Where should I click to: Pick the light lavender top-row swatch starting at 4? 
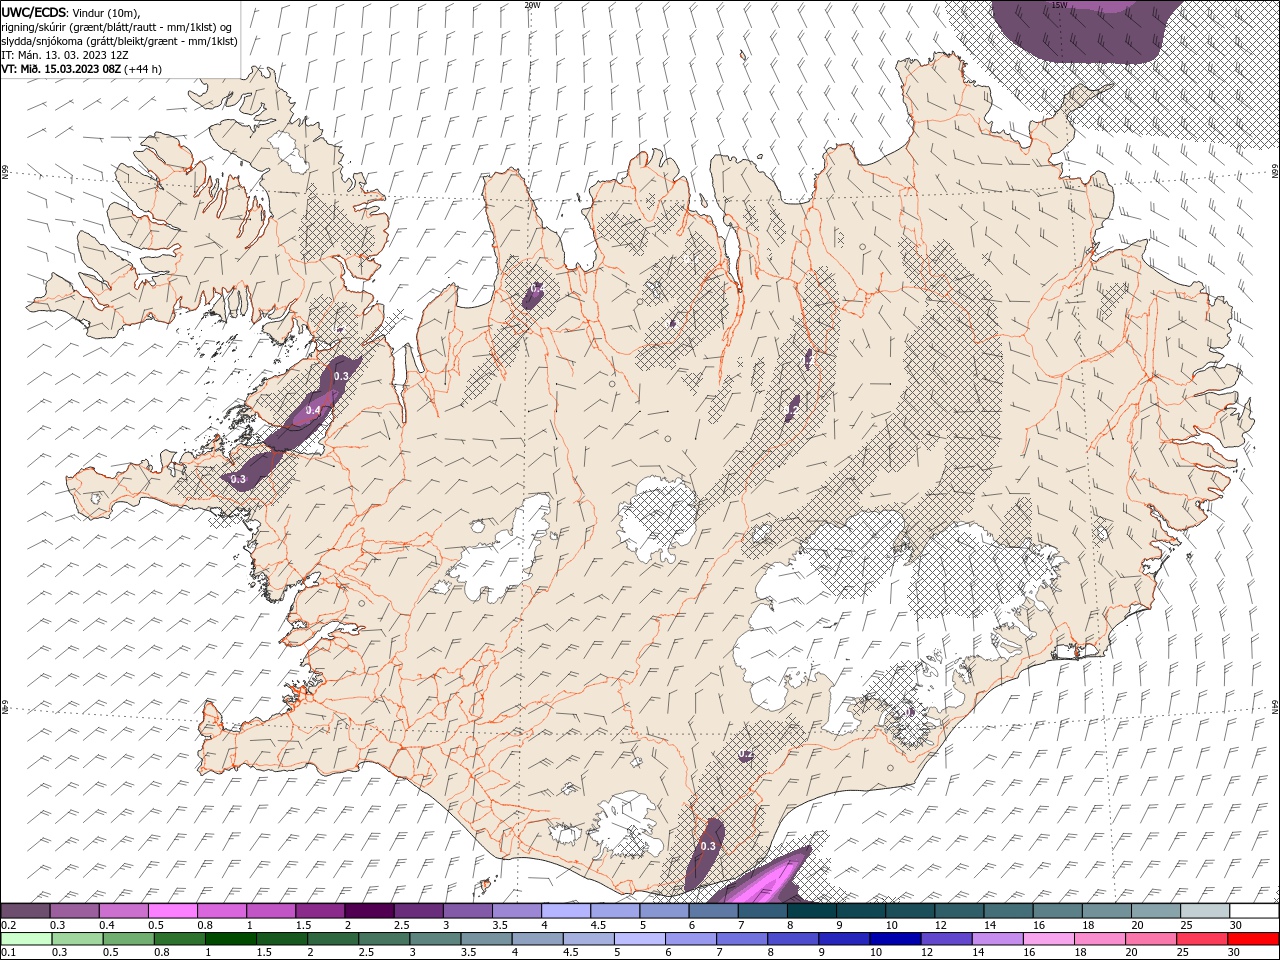[x=566, y=911]
